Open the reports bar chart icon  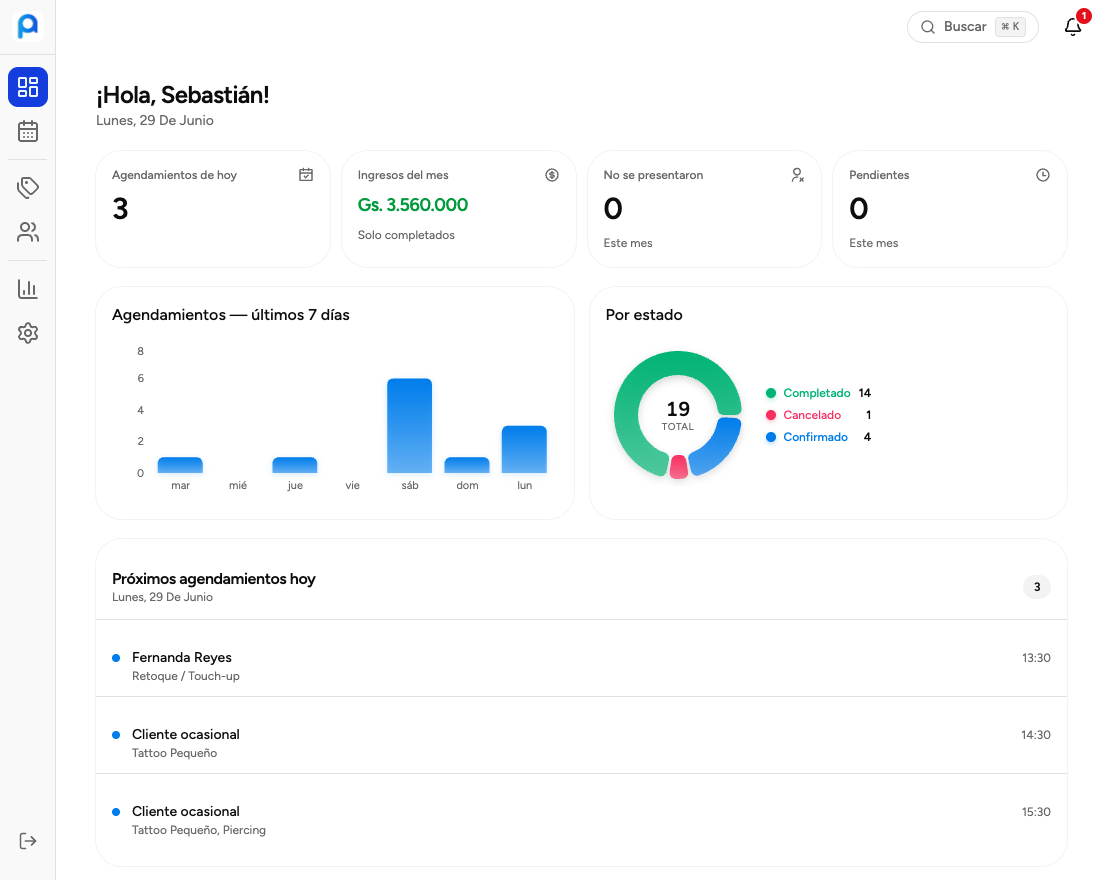point(28,288)
